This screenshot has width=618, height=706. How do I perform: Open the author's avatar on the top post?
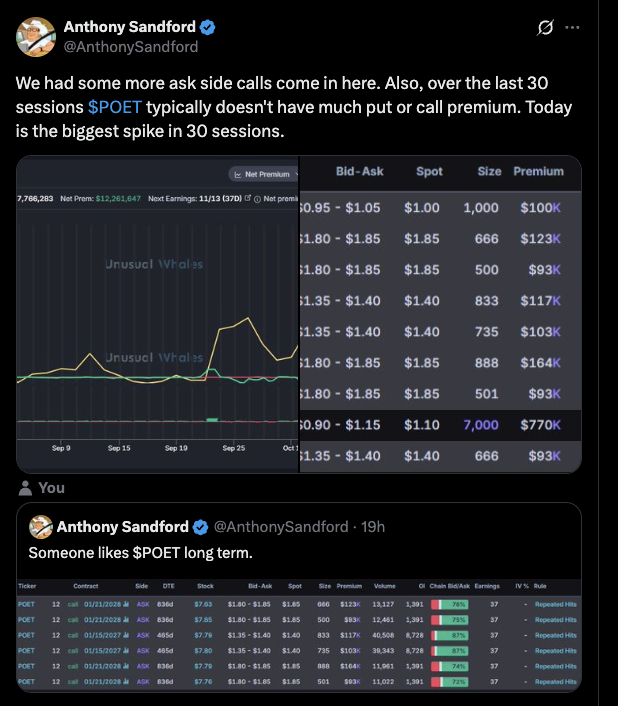pyautogui.click(x=35, y=36)
